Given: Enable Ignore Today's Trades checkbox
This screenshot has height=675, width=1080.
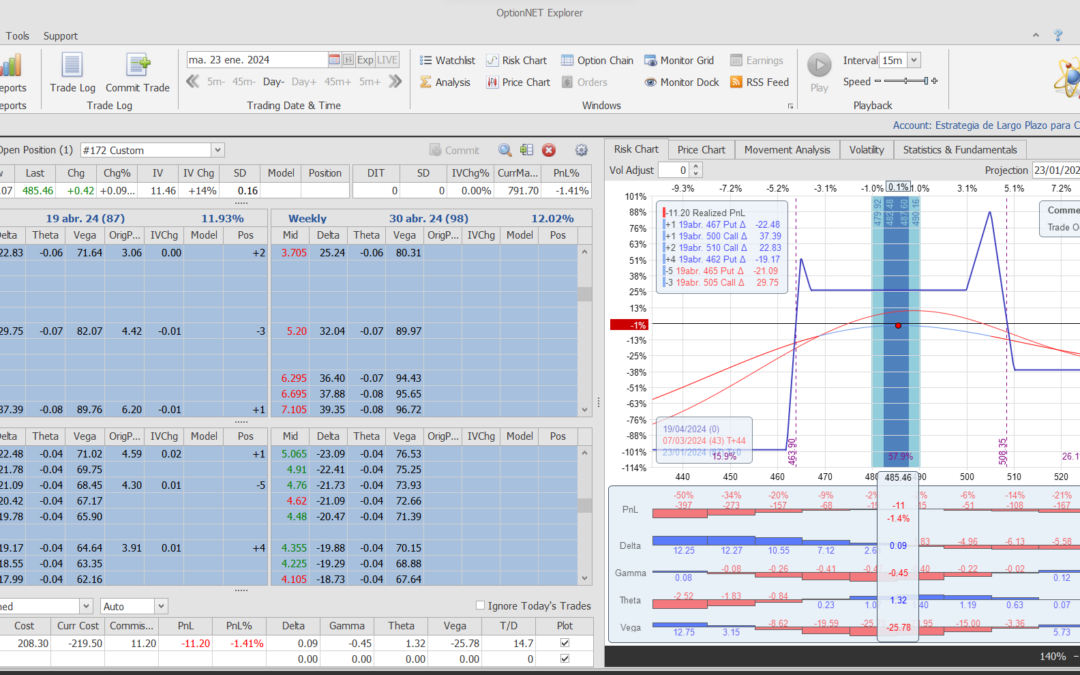Looking at the screenshot, I should 481,606.
